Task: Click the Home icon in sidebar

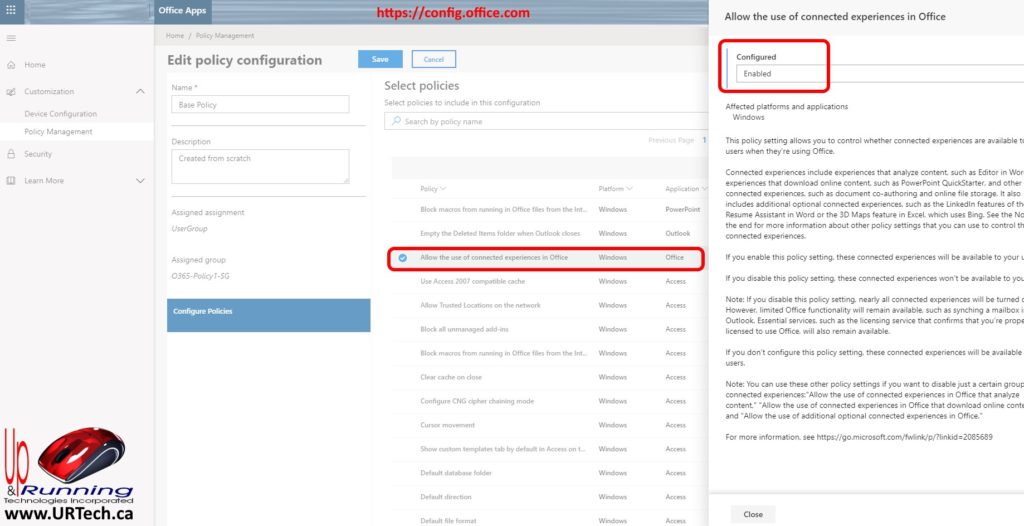Action: (11, 65)
